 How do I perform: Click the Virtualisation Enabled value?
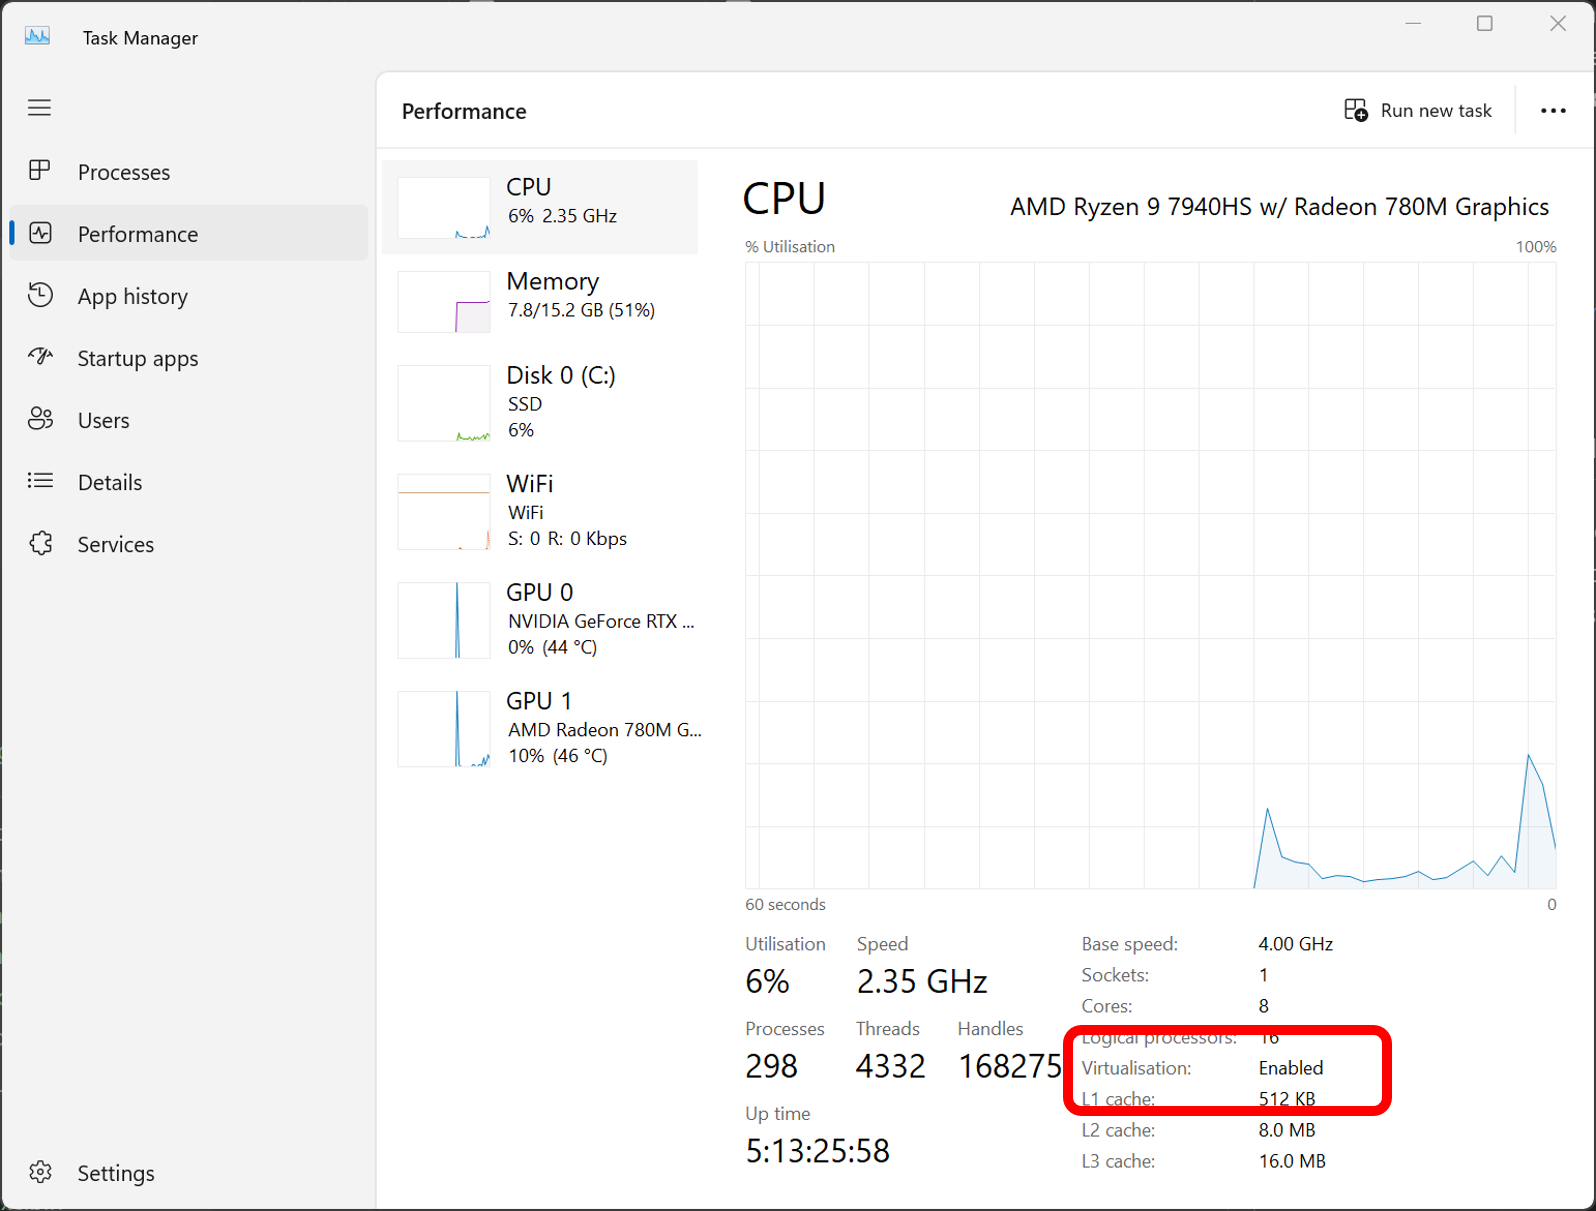click(x=1290, y=1068)
